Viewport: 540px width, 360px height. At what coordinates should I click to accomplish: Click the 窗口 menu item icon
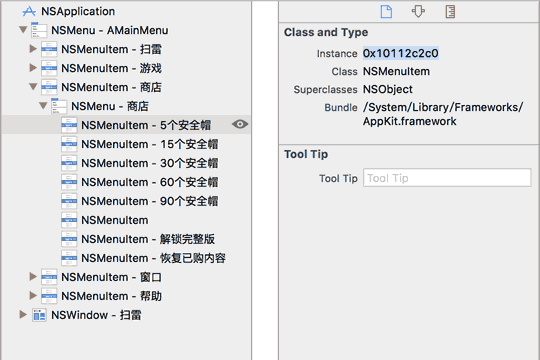point(49,277)
